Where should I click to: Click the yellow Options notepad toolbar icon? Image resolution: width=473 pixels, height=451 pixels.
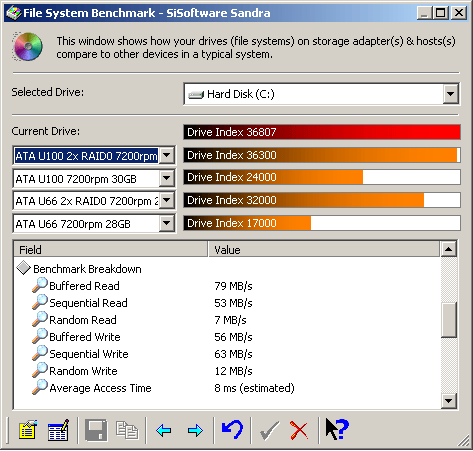pos(28,430)
